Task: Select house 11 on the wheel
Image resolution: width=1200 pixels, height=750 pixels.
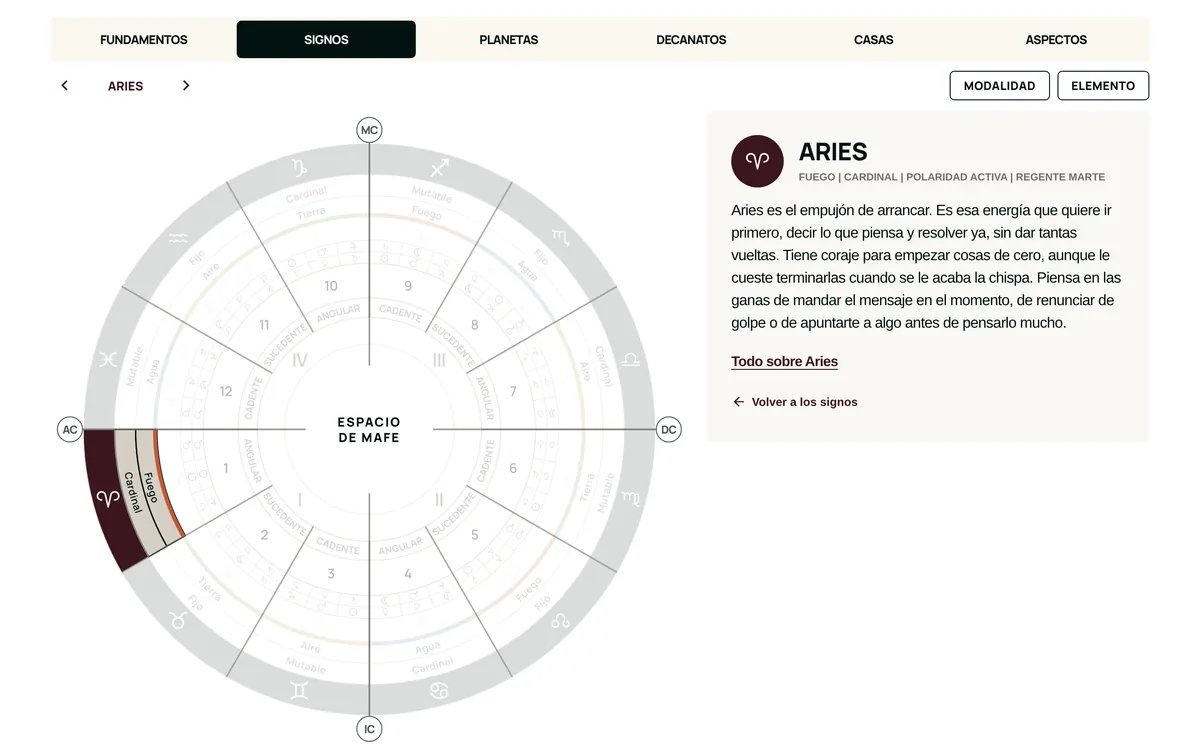Action: [x=264, y=325]
